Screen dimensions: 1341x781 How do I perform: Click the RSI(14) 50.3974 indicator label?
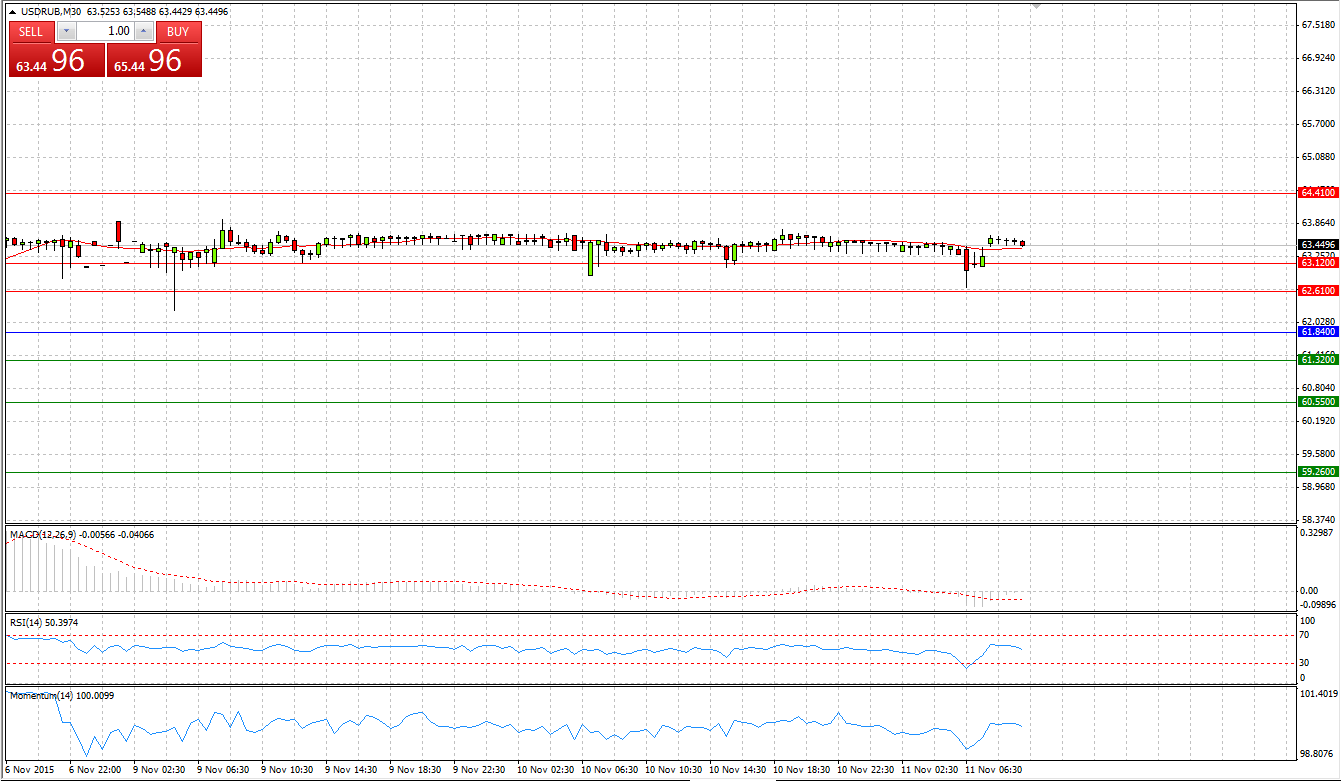tap(44, 622)
